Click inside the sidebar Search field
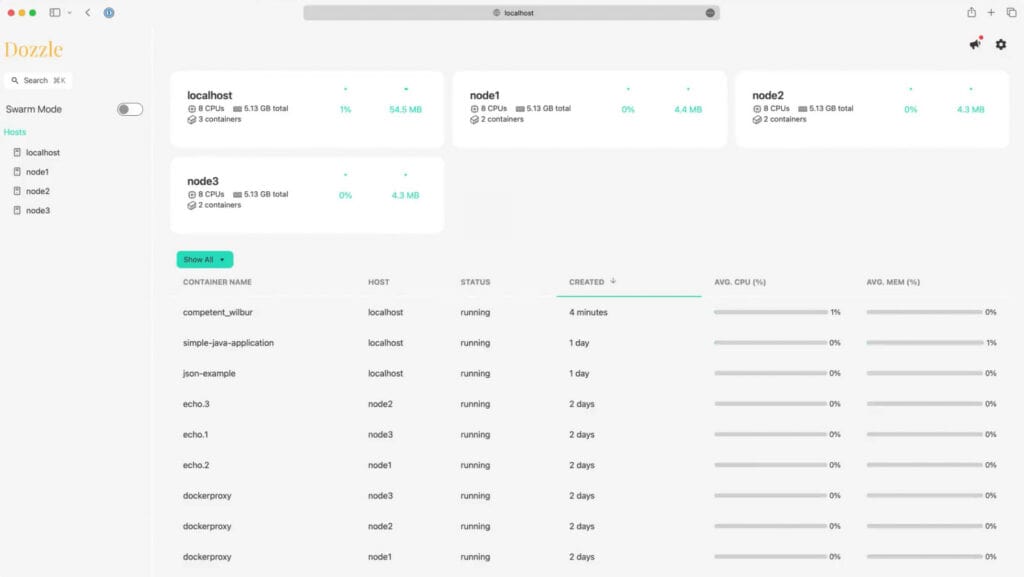Viewport: 1024px width, 577px height. tap(40, 80)
